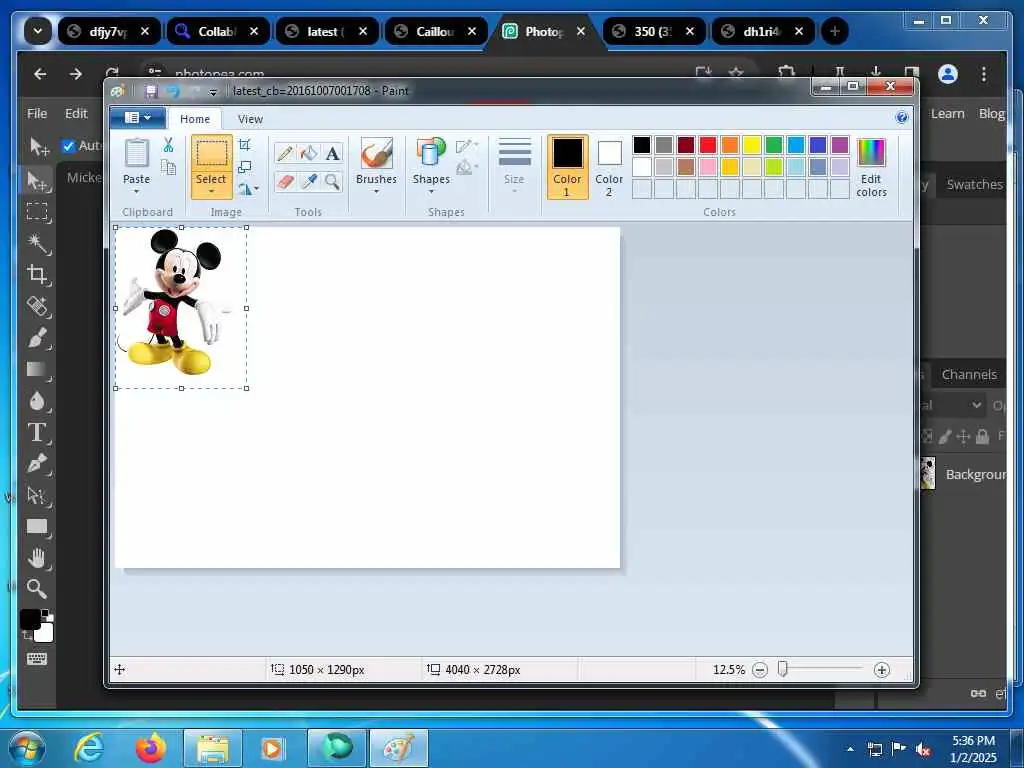Viewport: 1024px width, 768px height.
Task: Select the Magic Wand tool in Photopea
Action: 37,244
